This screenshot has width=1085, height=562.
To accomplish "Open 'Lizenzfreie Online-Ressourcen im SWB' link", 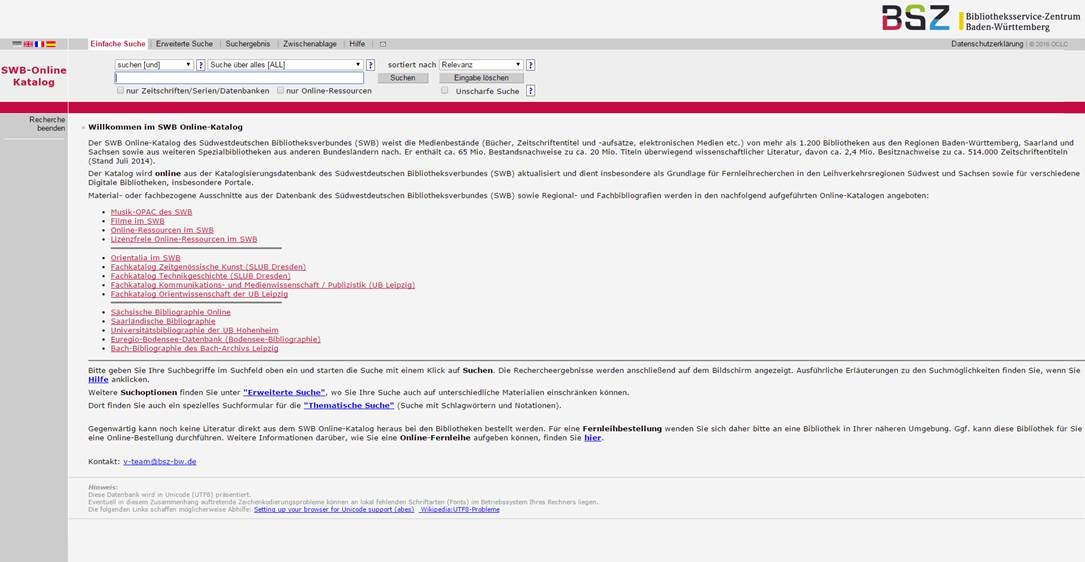I will pyautogui.click(x=184, y=239).
